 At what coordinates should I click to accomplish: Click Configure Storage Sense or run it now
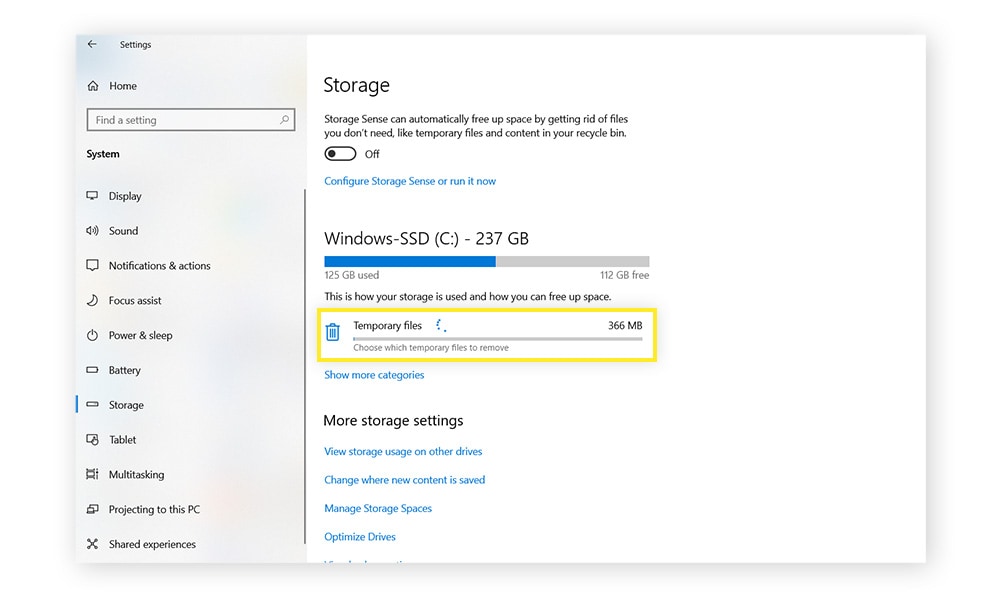tap(409, 181)
